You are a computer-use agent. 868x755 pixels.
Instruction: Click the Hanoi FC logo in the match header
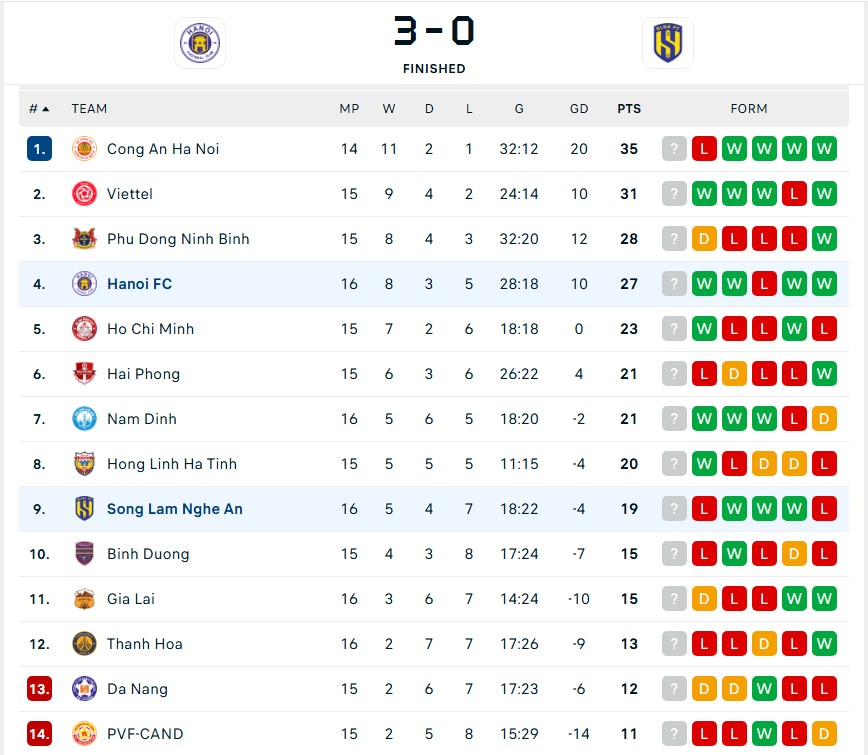pos(200,43)
